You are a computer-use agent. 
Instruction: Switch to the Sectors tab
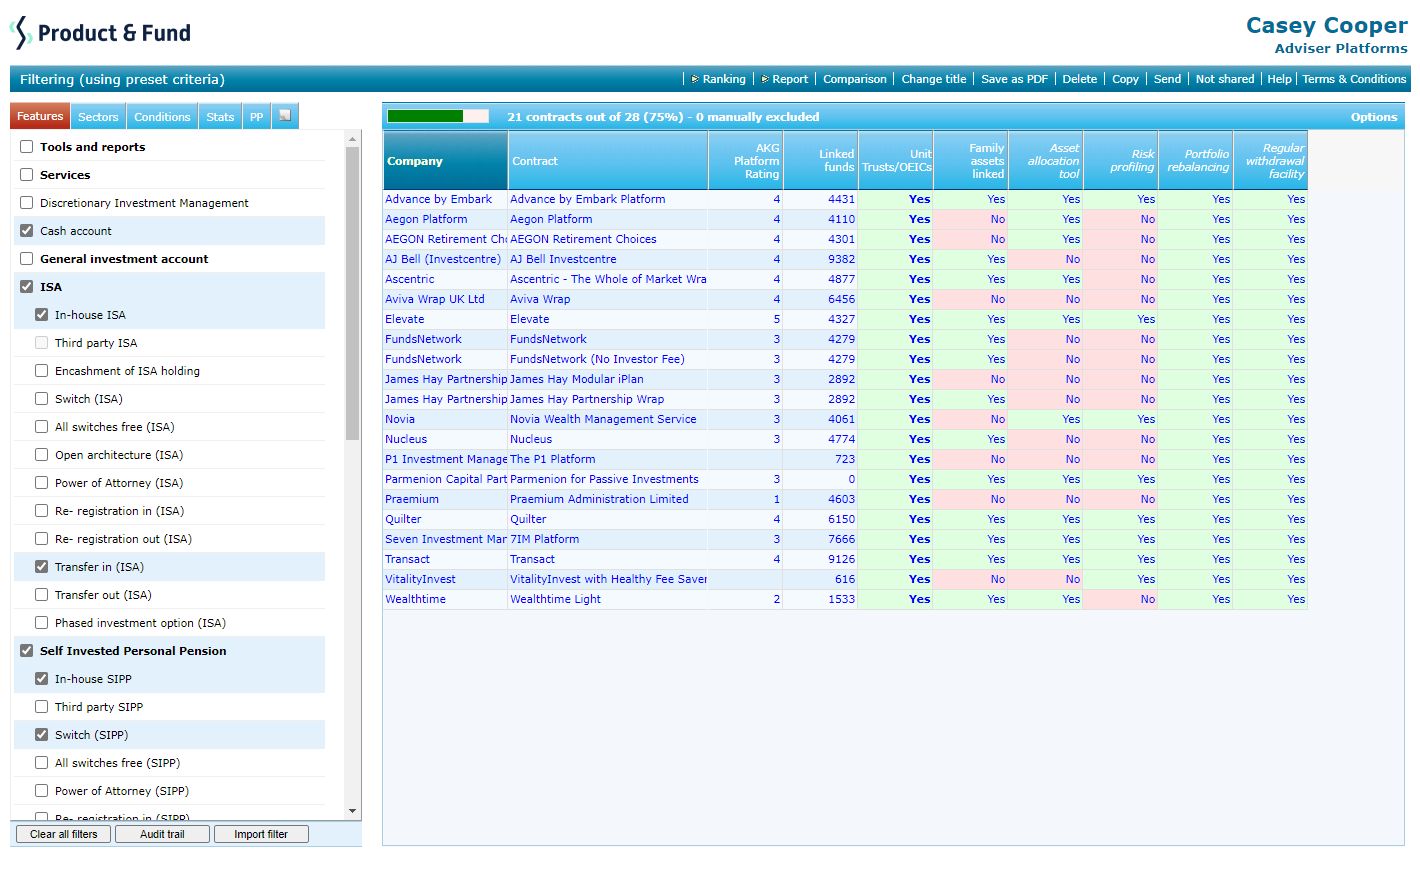pos(98,117)
